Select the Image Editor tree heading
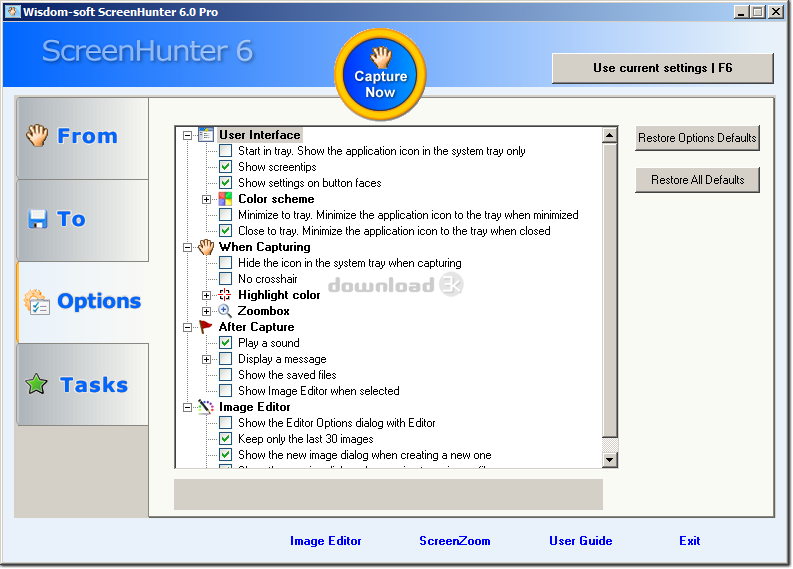The image size is (793, 569). click(254, 407)
